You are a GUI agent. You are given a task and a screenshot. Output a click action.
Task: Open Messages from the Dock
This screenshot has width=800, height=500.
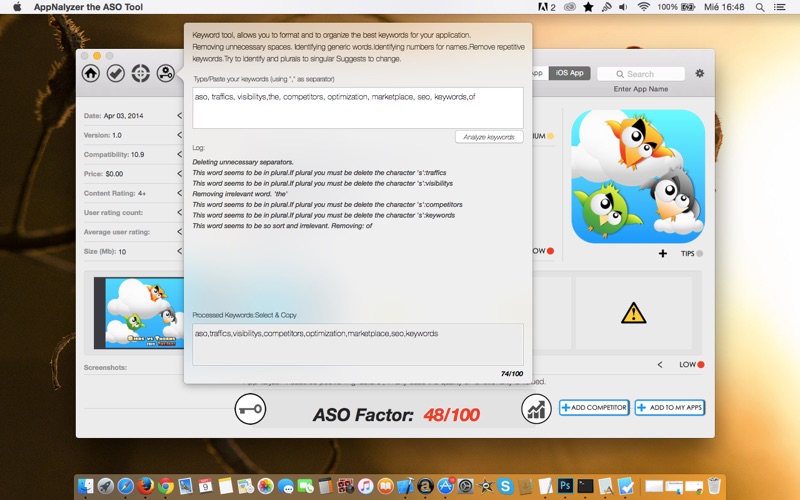(285, 486)
